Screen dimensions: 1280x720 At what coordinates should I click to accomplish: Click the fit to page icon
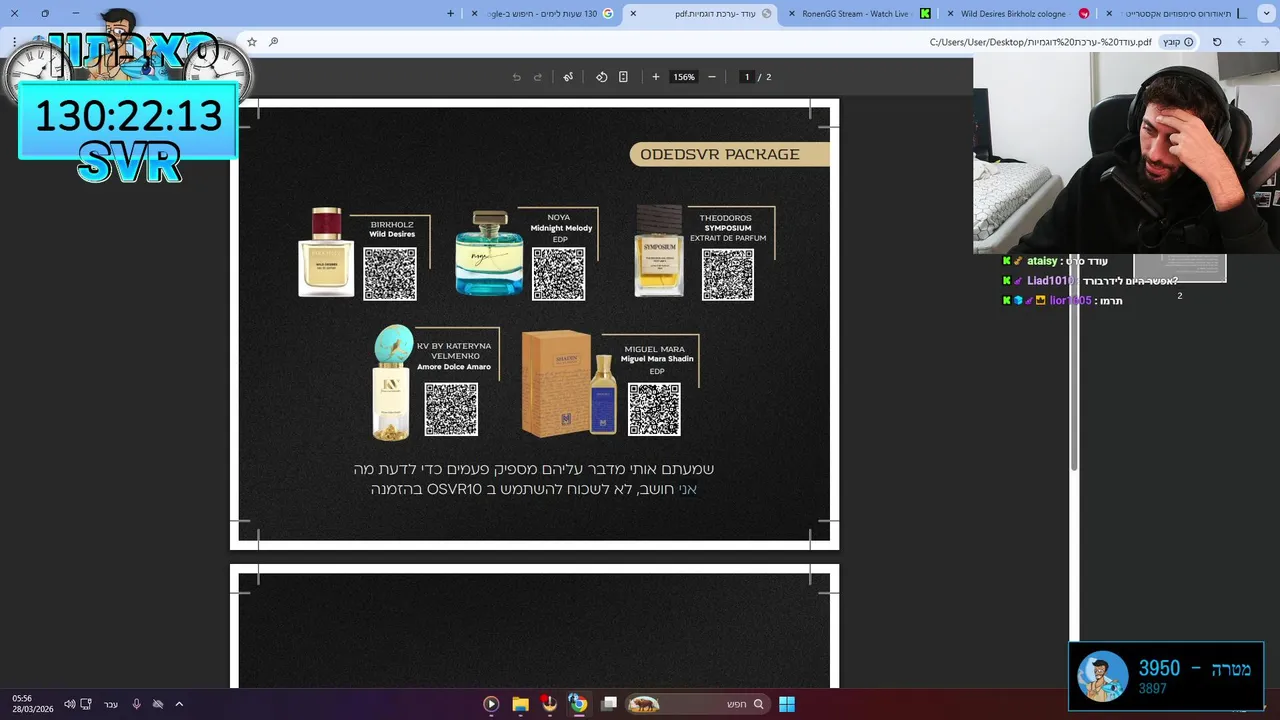[x=623, y=77]
